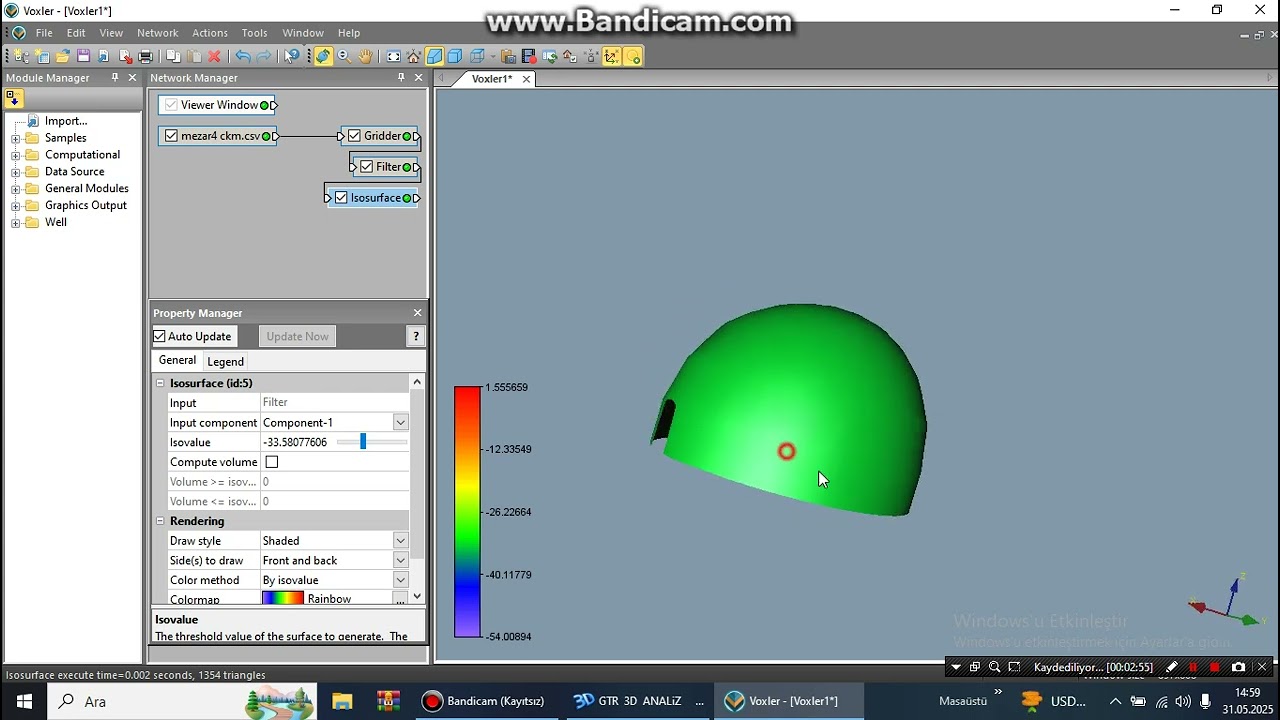Expand the Samples folder

[x=16, y=139]
